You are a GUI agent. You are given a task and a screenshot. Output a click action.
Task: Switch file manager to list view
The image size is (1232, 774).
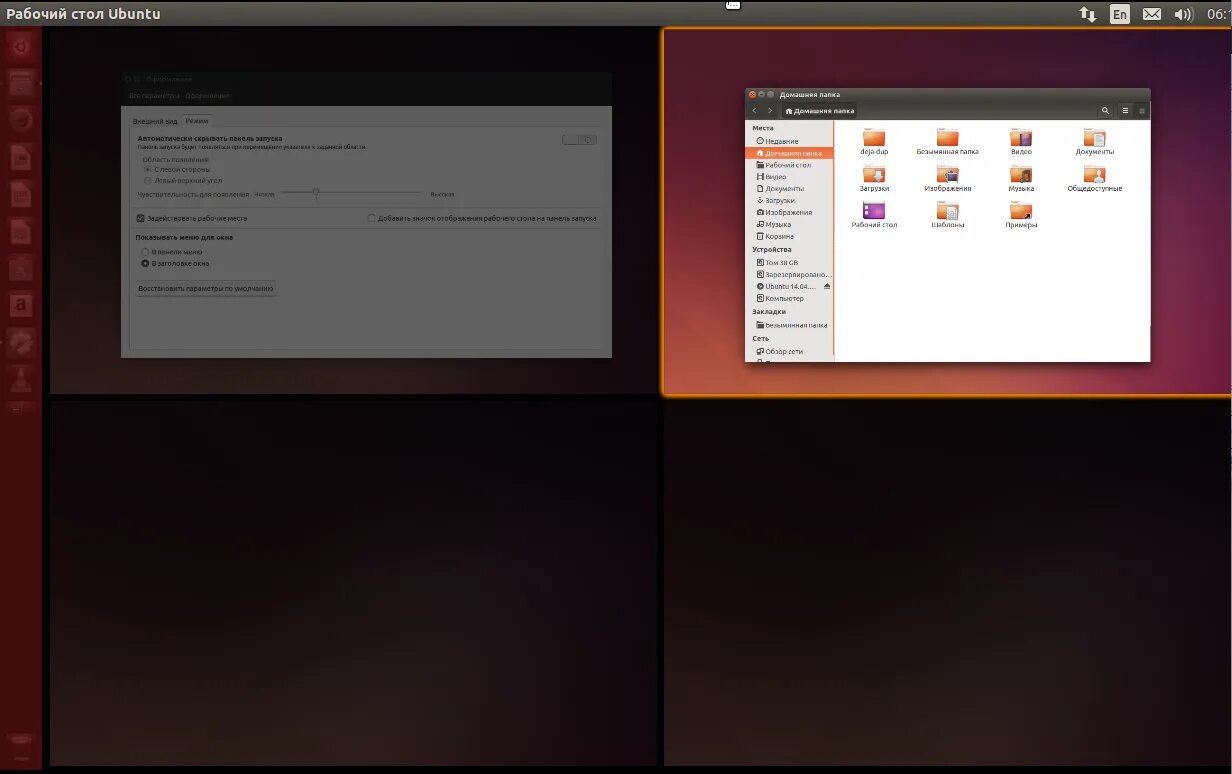tap(1125, 111)
